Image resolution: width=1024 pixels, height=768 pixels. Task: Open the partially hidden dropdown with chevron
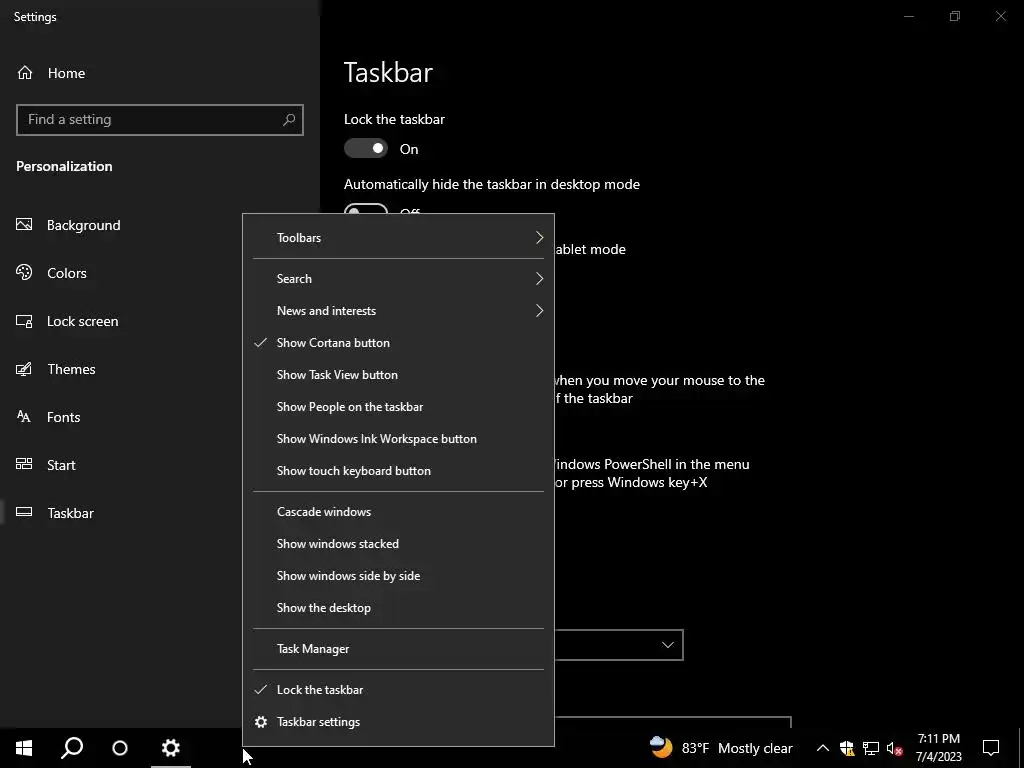coord(618,645)
